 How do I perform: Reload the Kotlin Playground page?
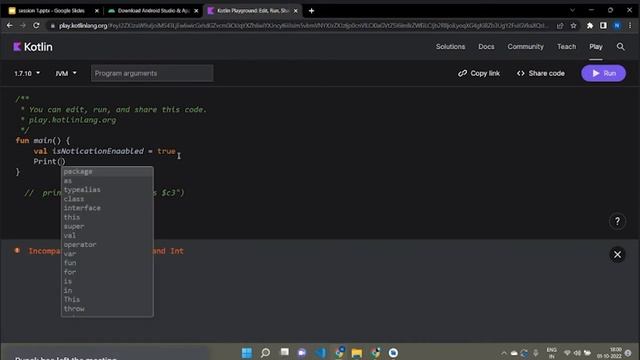point(36,25)
